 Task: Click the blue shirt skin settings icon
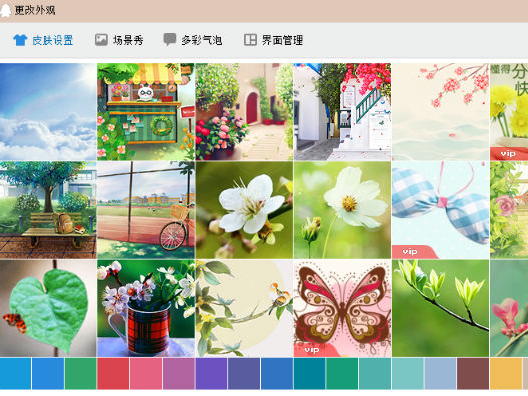[x=20, y=40]
